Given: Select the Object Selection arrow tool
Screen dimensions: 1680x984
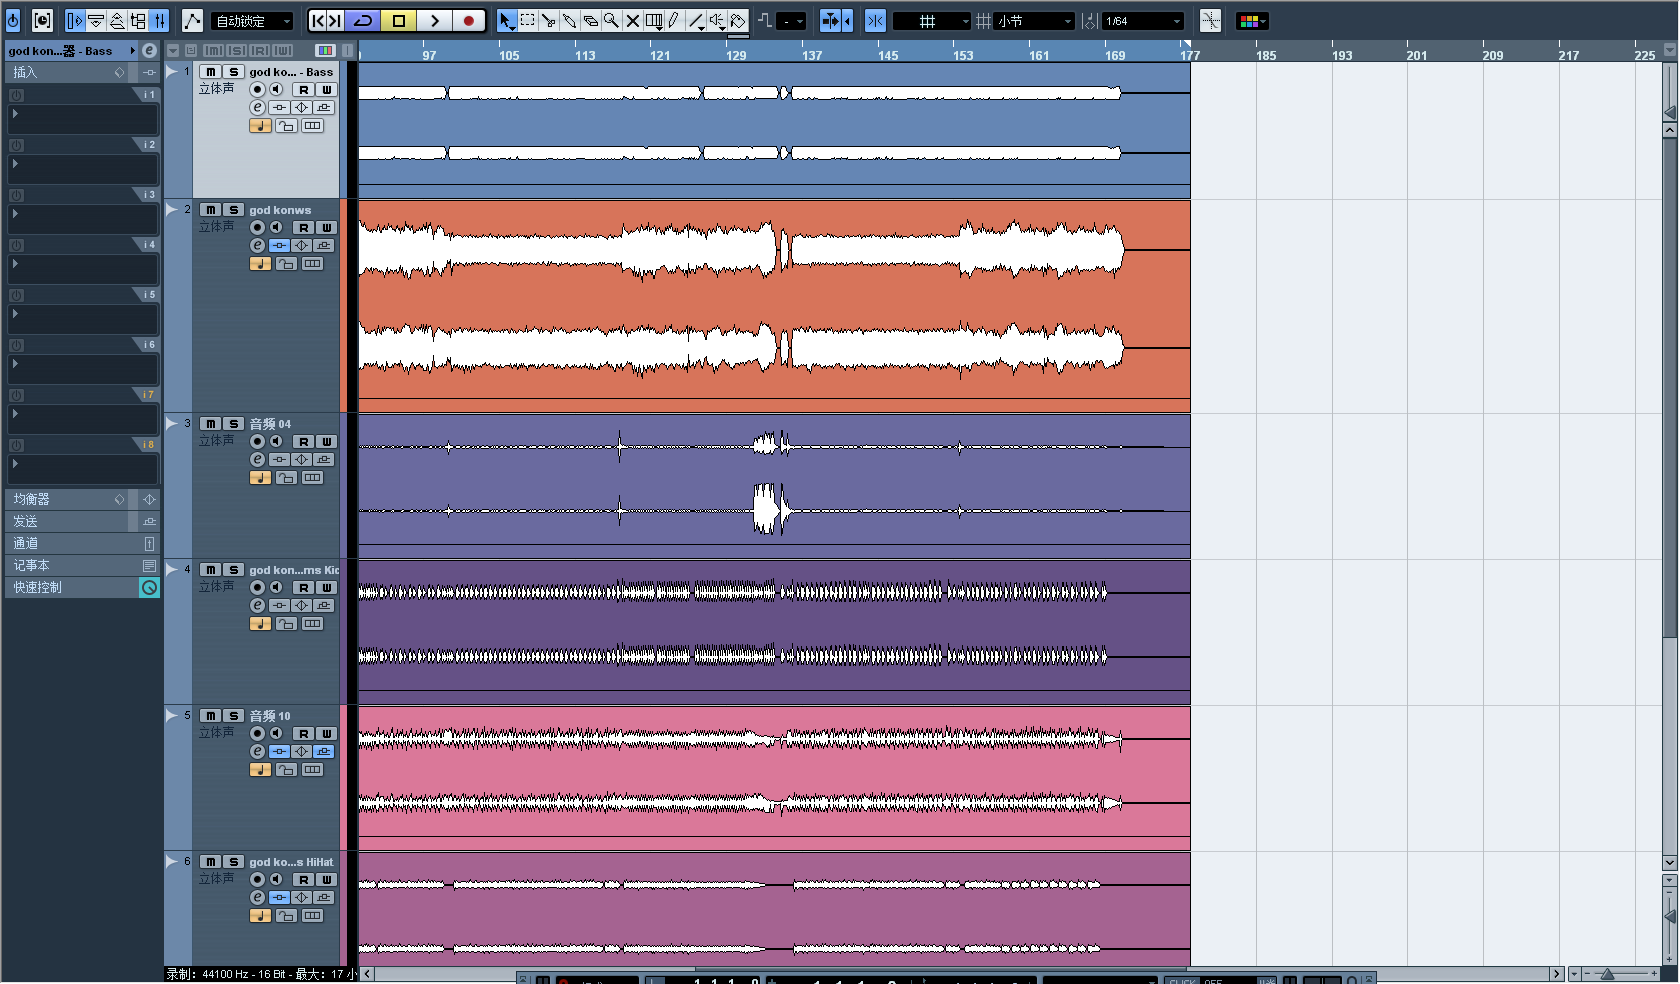Looking at the screenshot, I should click(x=507, y=20).
